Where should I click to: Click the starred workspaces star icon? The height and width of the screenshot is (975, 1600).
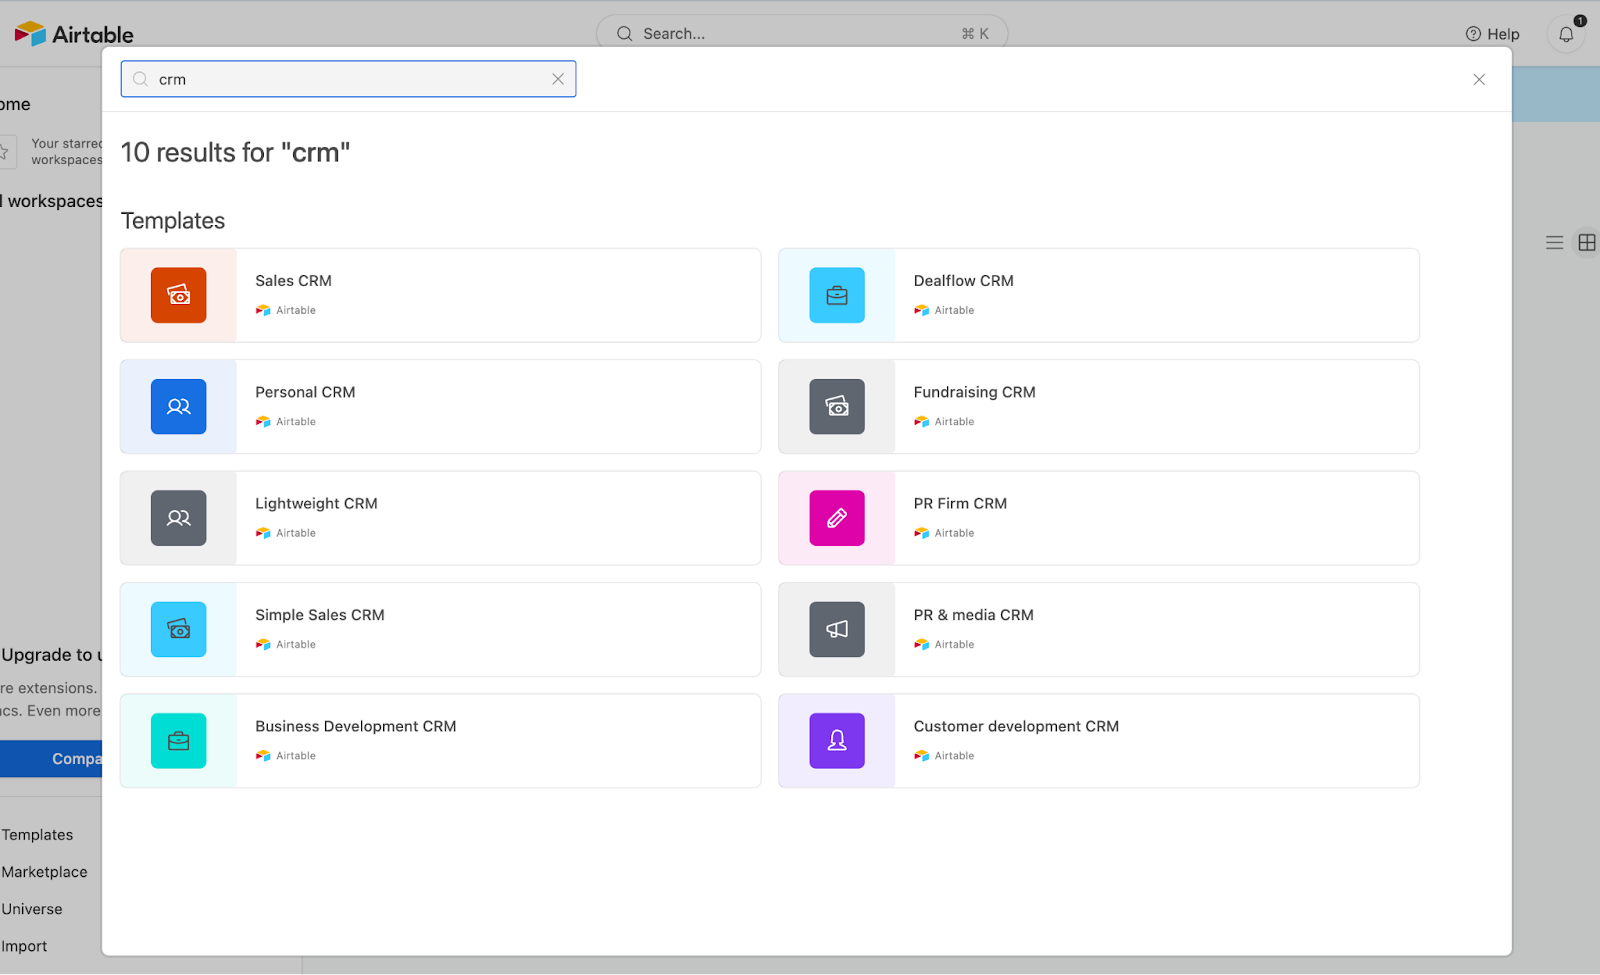(x=5, y=152)
